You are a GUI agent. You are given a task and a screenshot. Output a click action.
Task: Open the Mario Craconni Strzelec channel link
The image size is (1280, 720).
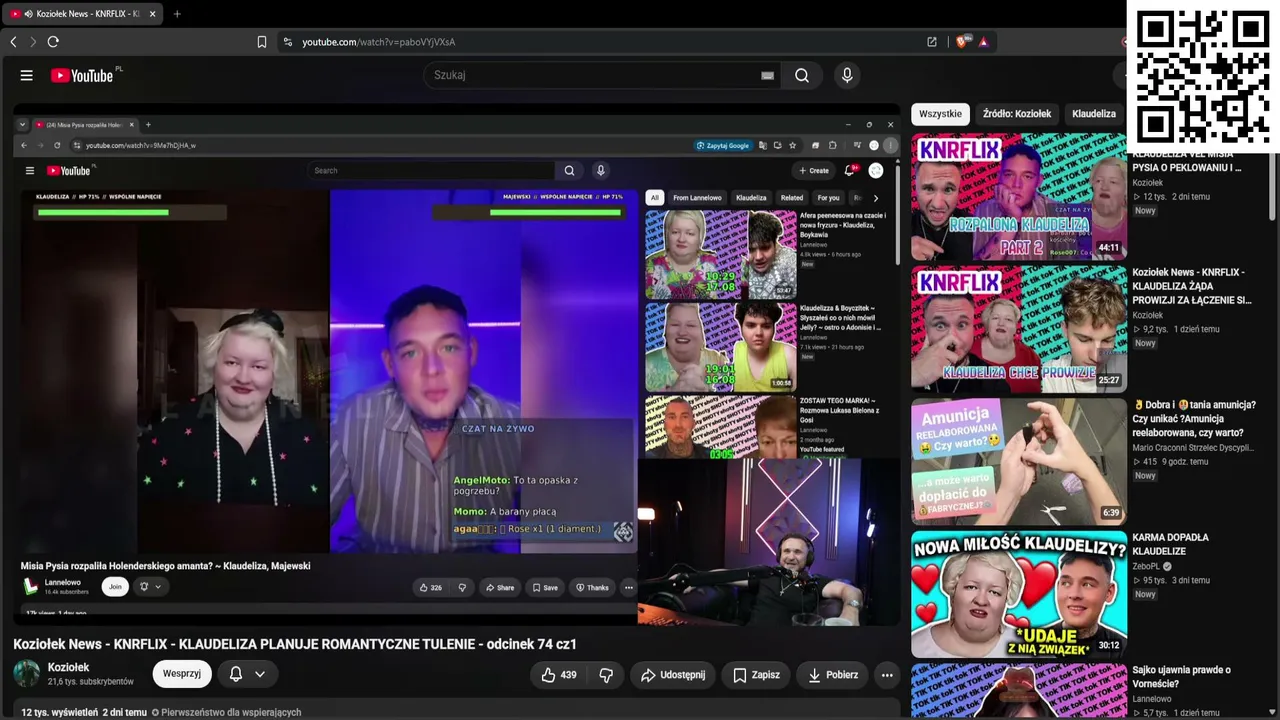[1192, 448]
